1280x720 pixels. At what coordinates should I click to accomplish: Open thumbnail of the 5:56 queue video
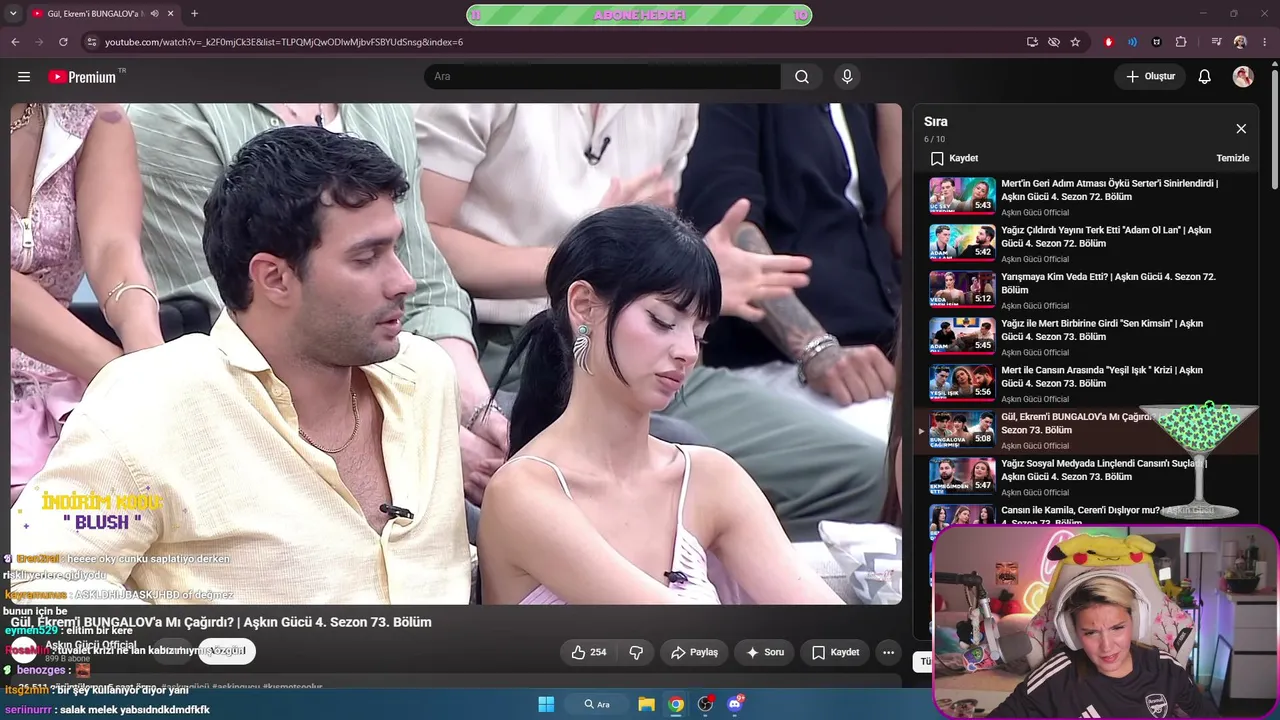point(962,382)
